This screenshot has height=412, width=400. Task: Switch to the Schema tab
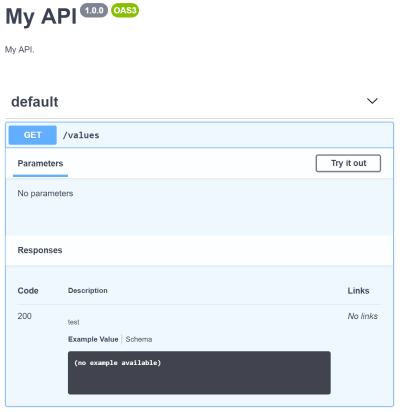(139, 339)
